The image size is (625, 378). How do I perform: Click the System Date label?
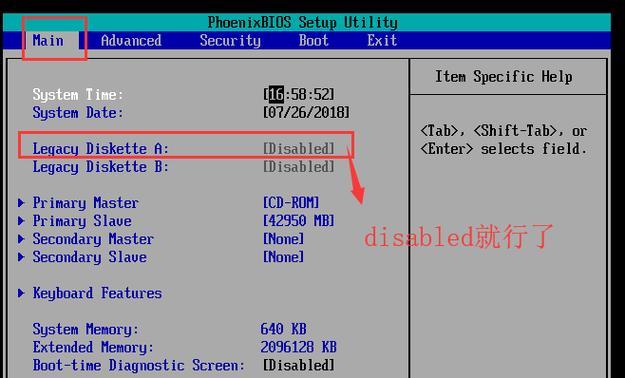pyautogui.click(x=78, y=113)
